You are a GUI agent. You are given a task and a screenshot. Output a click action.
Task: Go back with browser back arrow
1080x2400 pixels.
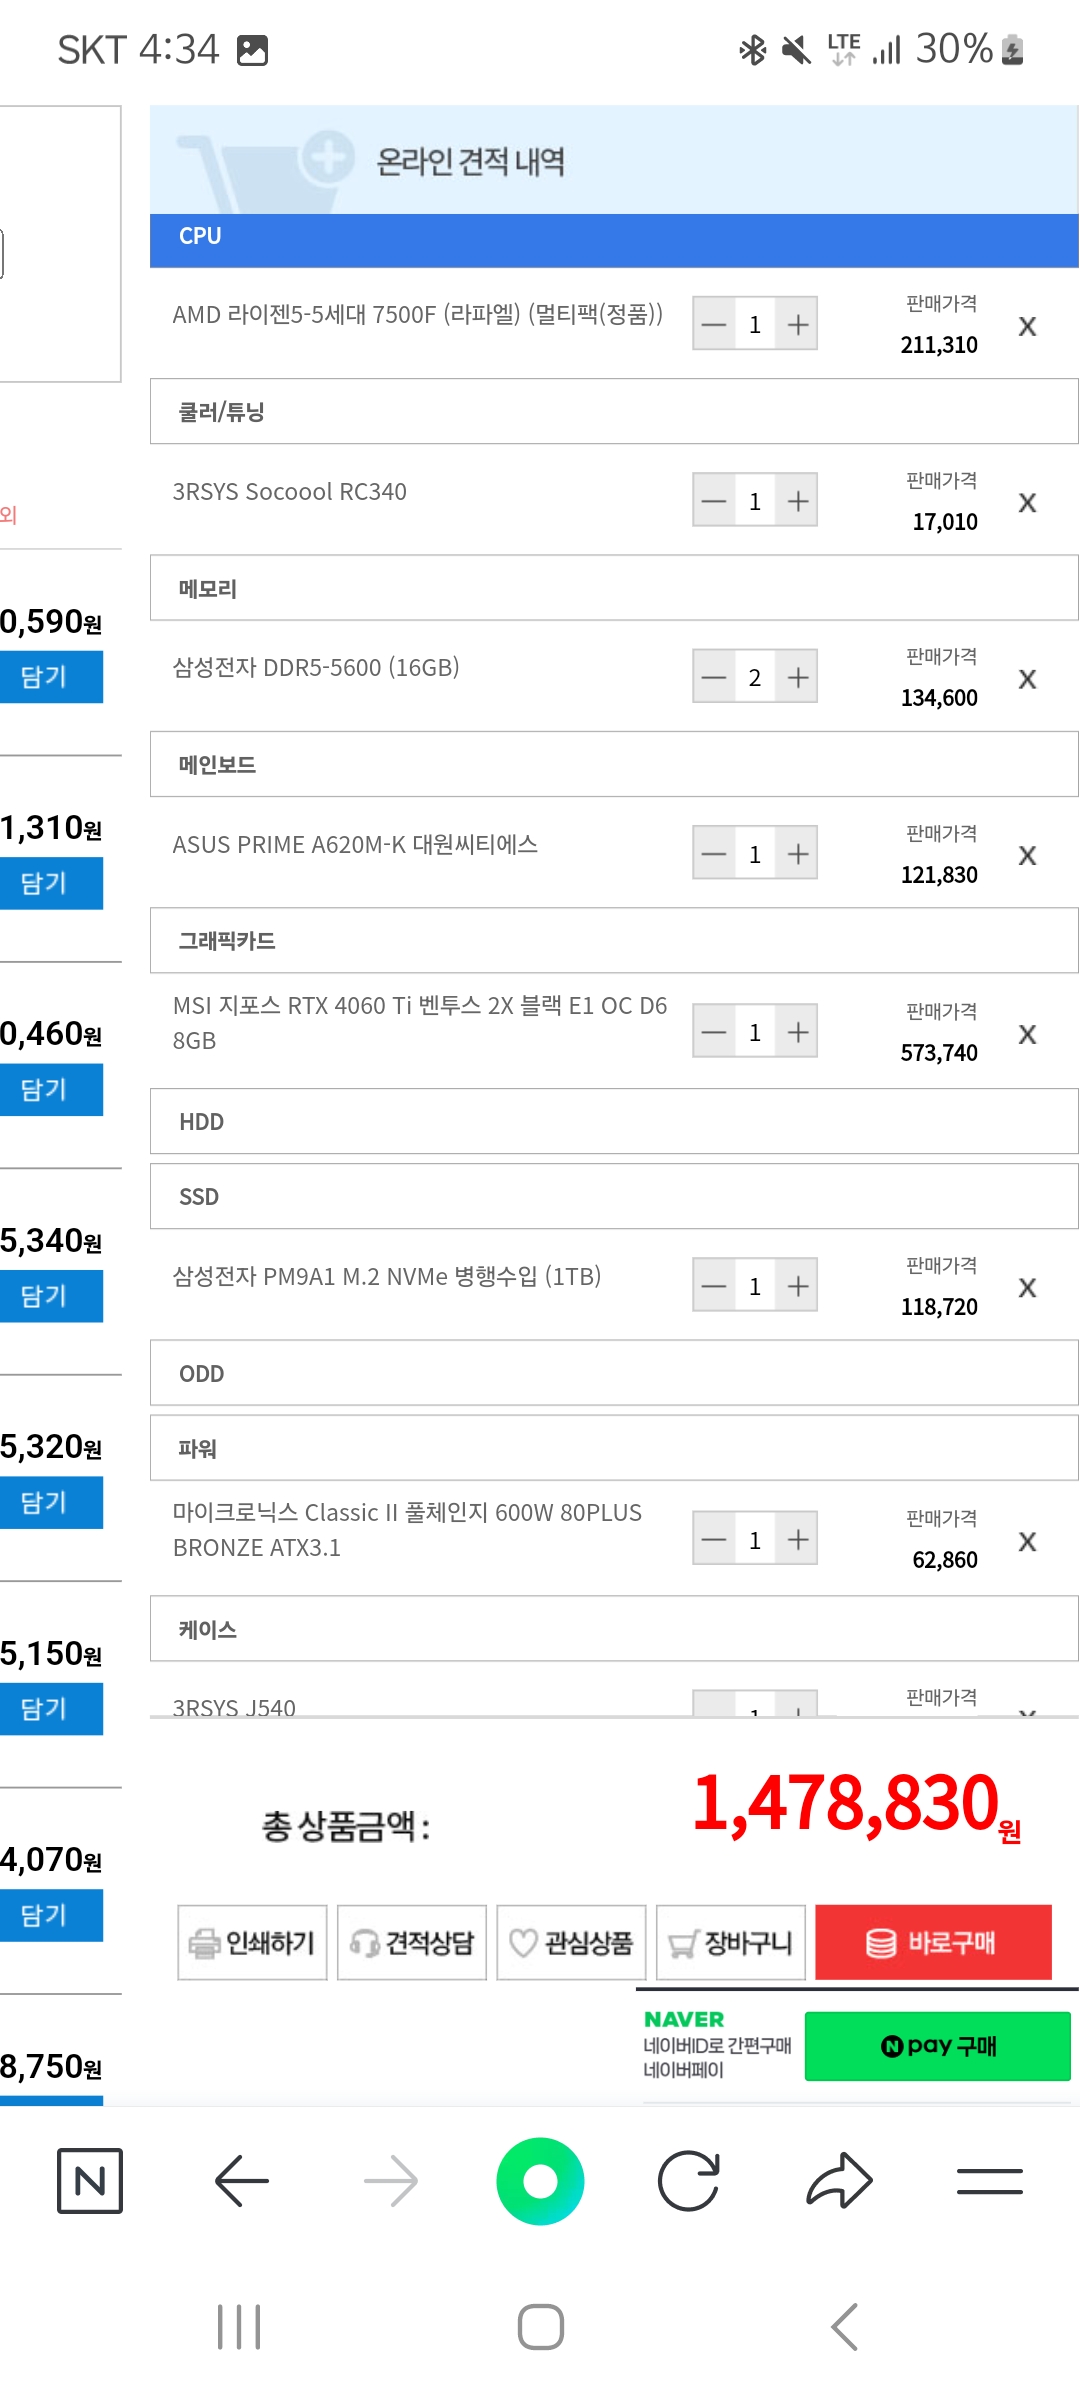(x=241, y=2180)
